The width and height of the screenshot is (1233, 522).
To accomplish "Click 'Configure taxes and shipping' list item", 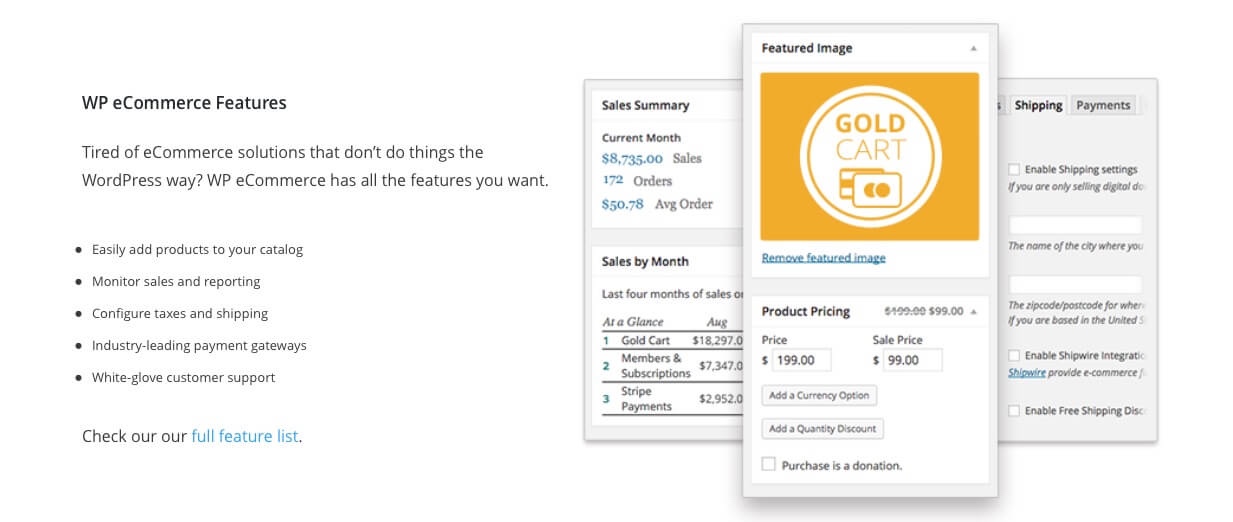I will click(x=180, y=313).
